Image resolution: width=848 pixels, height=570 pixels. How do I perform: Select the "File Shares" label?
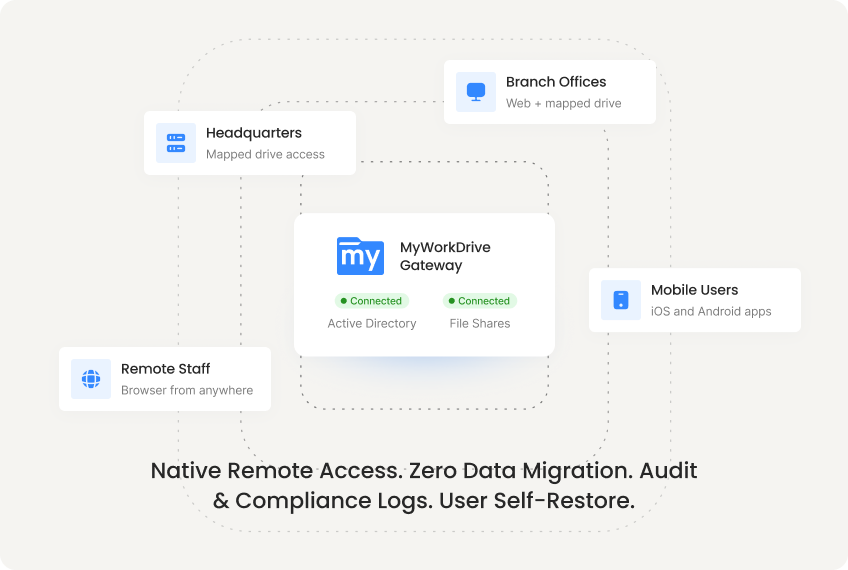click(480, 323)
